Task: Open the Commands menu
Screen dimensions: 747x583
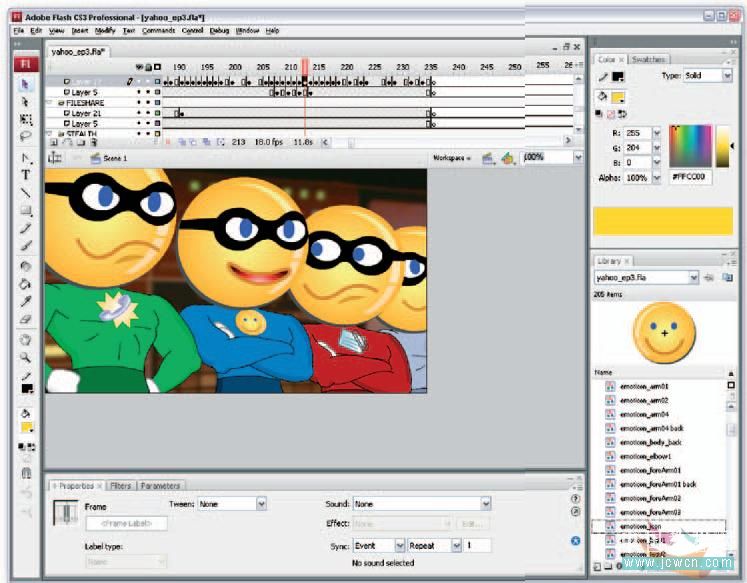Action: (159, 30)
